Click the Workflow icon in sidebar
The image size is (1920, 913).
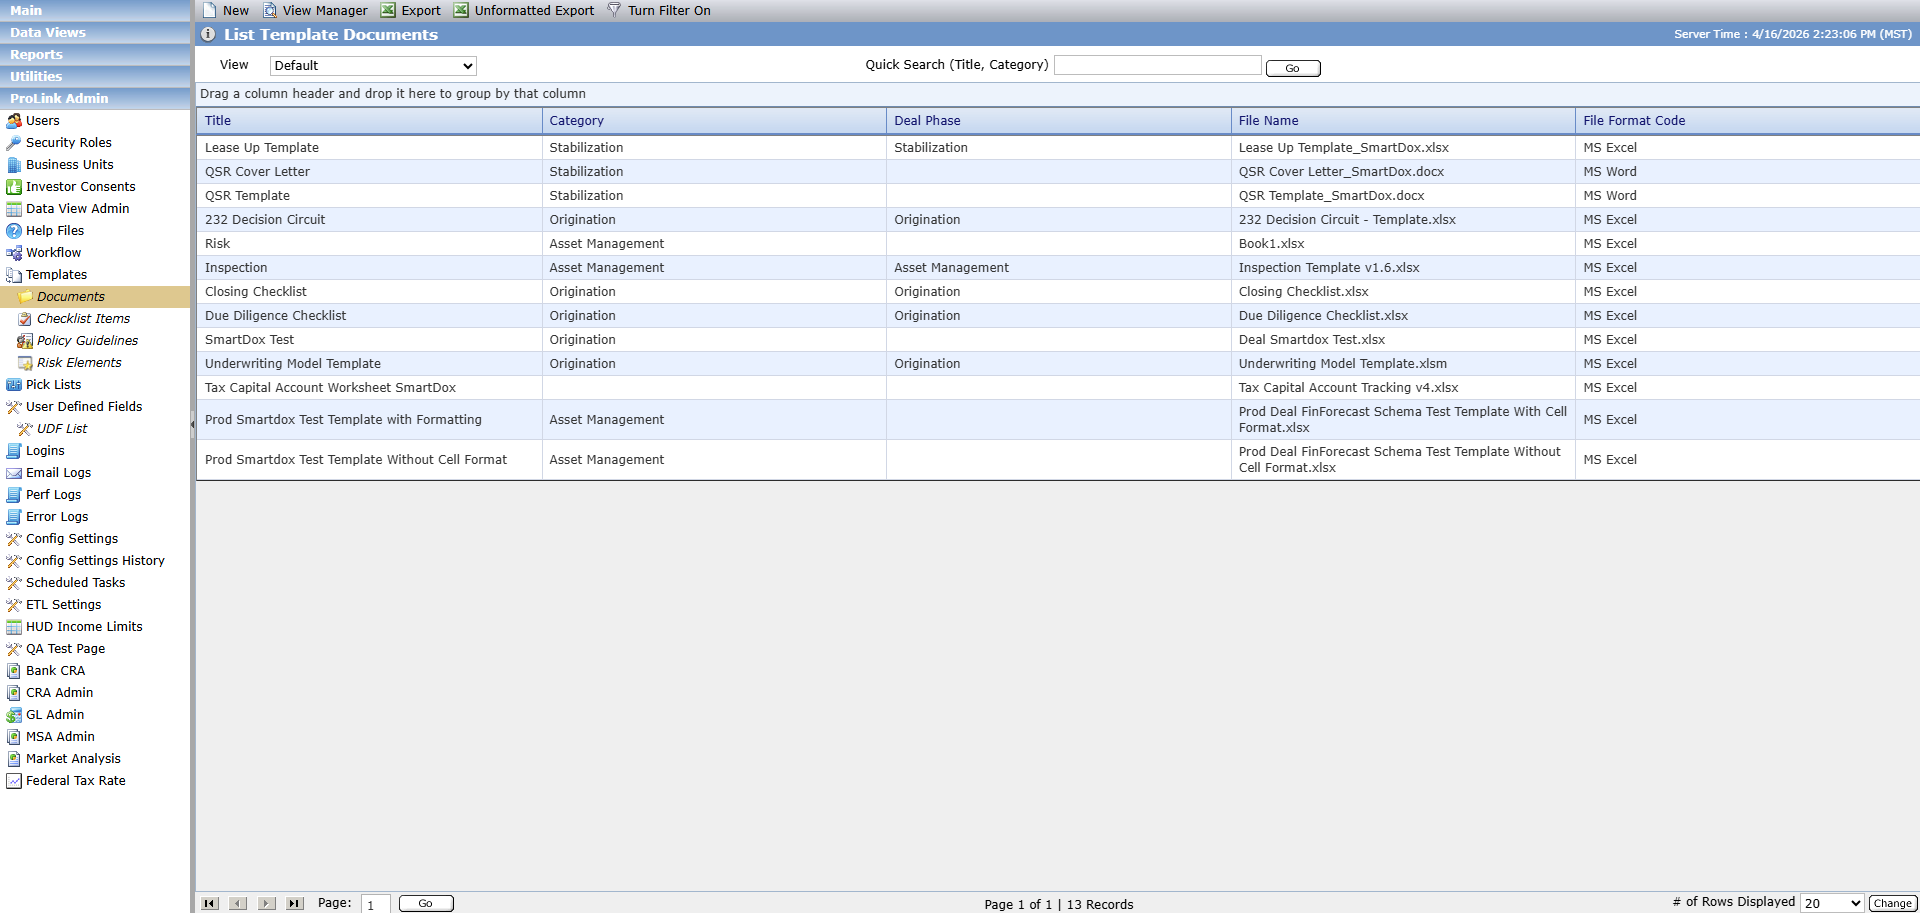(x=14, y=253)
